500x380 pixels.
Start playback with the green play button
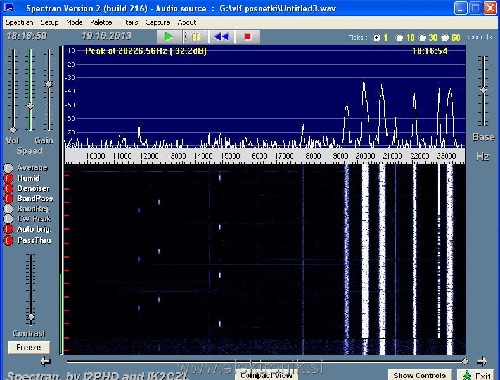(169, 36)
